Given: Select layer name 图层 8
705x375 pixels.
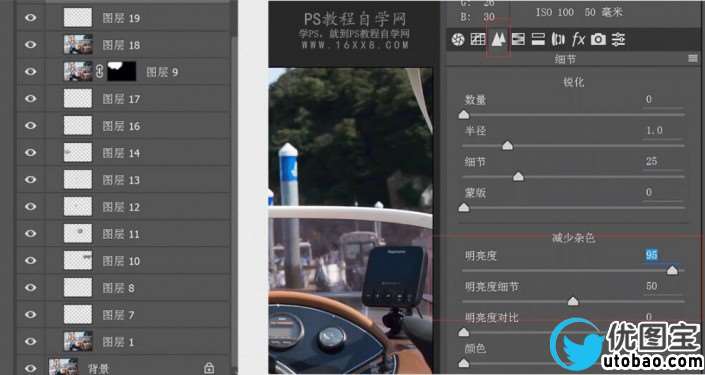Looking at the screenshot, I should (118, 288).
